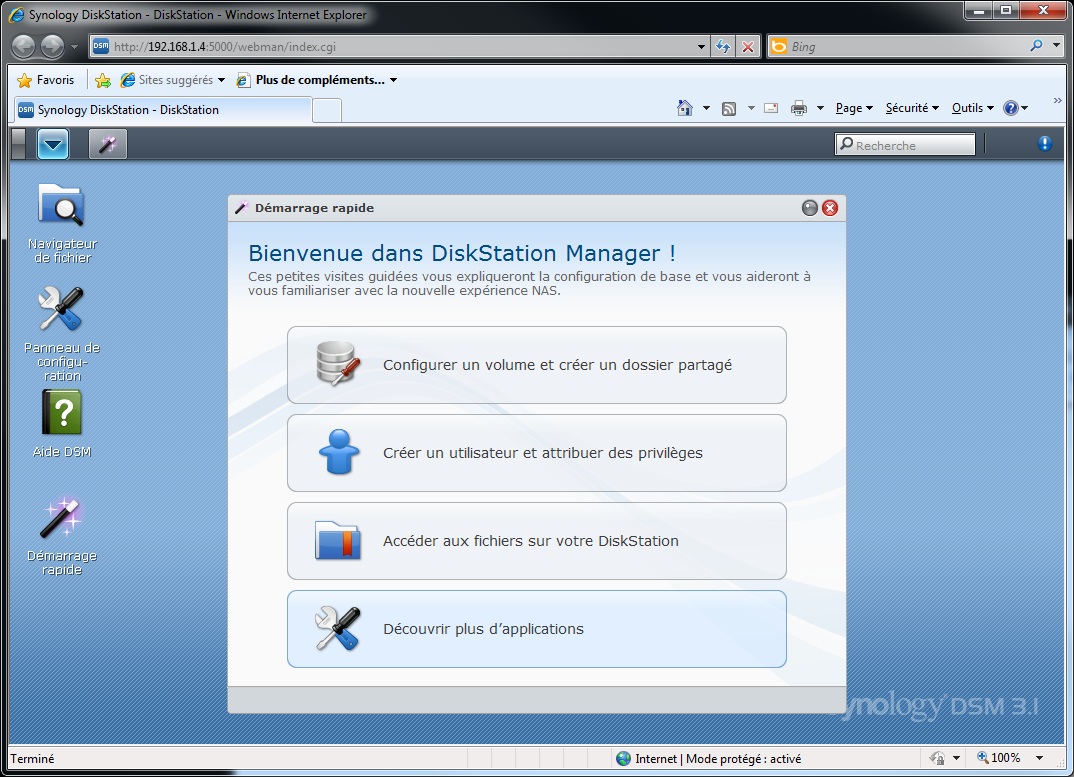The image size is (1074, 777).
Task: Expand the address bar URL dropdown
Action: coord(701,47)
